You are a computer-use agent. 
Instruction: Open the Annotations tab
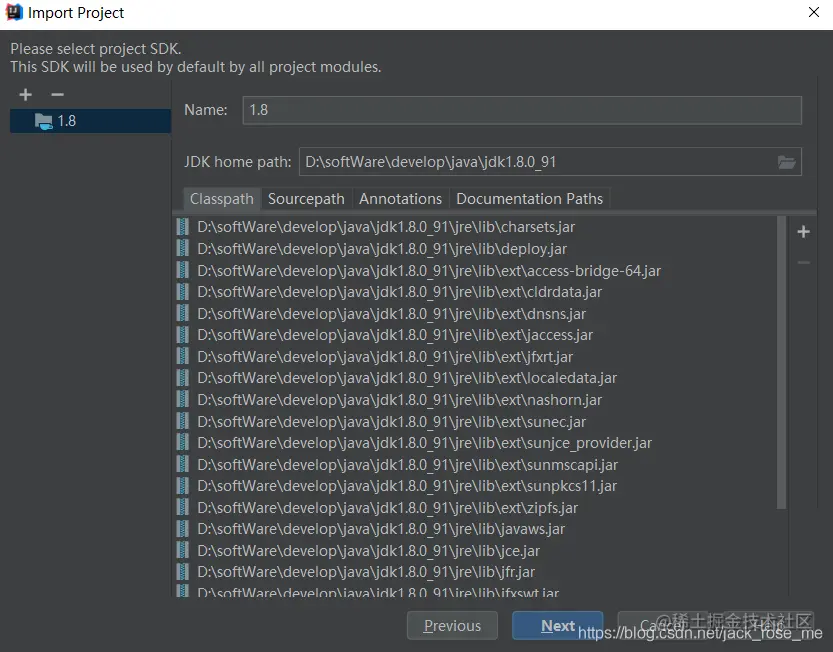point(400,199)
